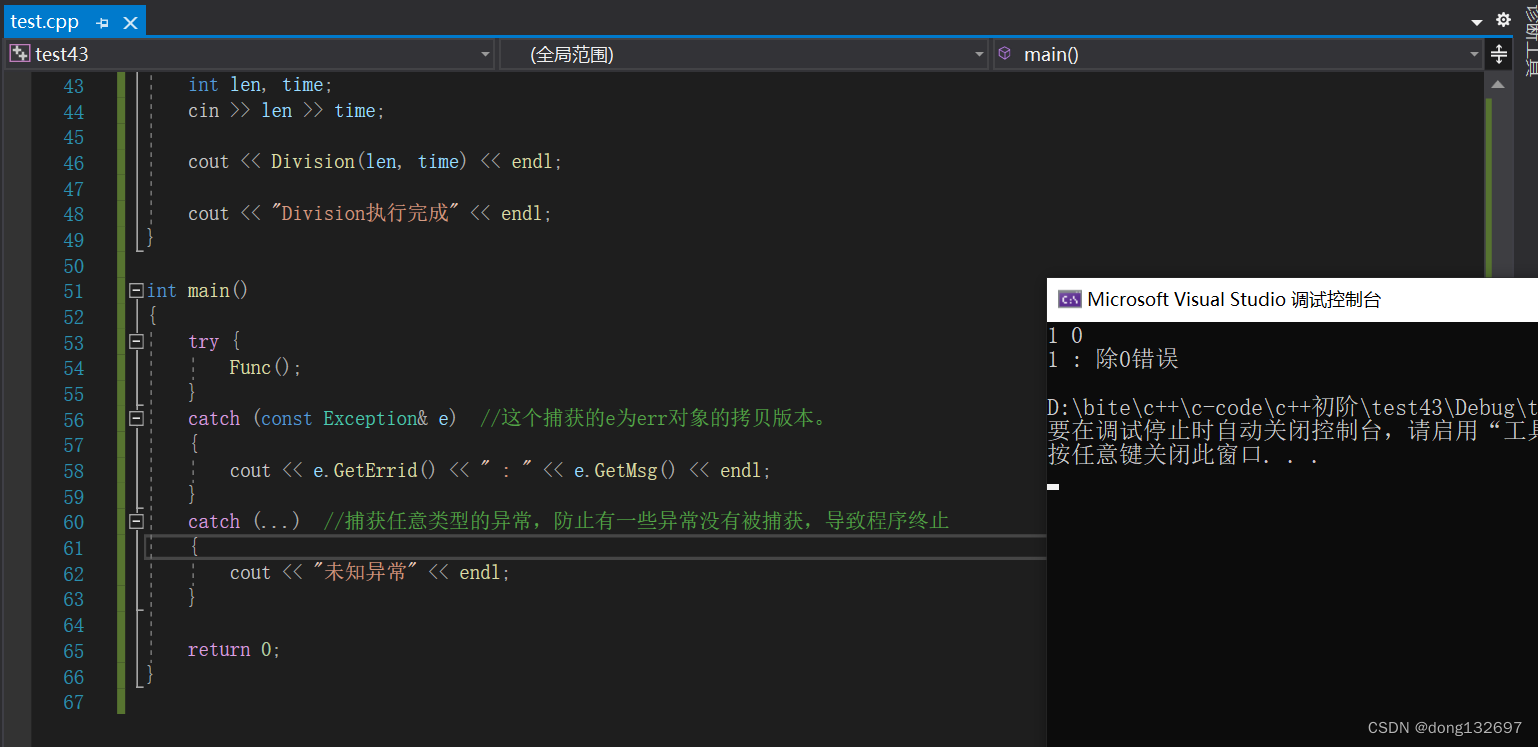
Task: Close the test.cpp tab
Action: click(129, 22)
